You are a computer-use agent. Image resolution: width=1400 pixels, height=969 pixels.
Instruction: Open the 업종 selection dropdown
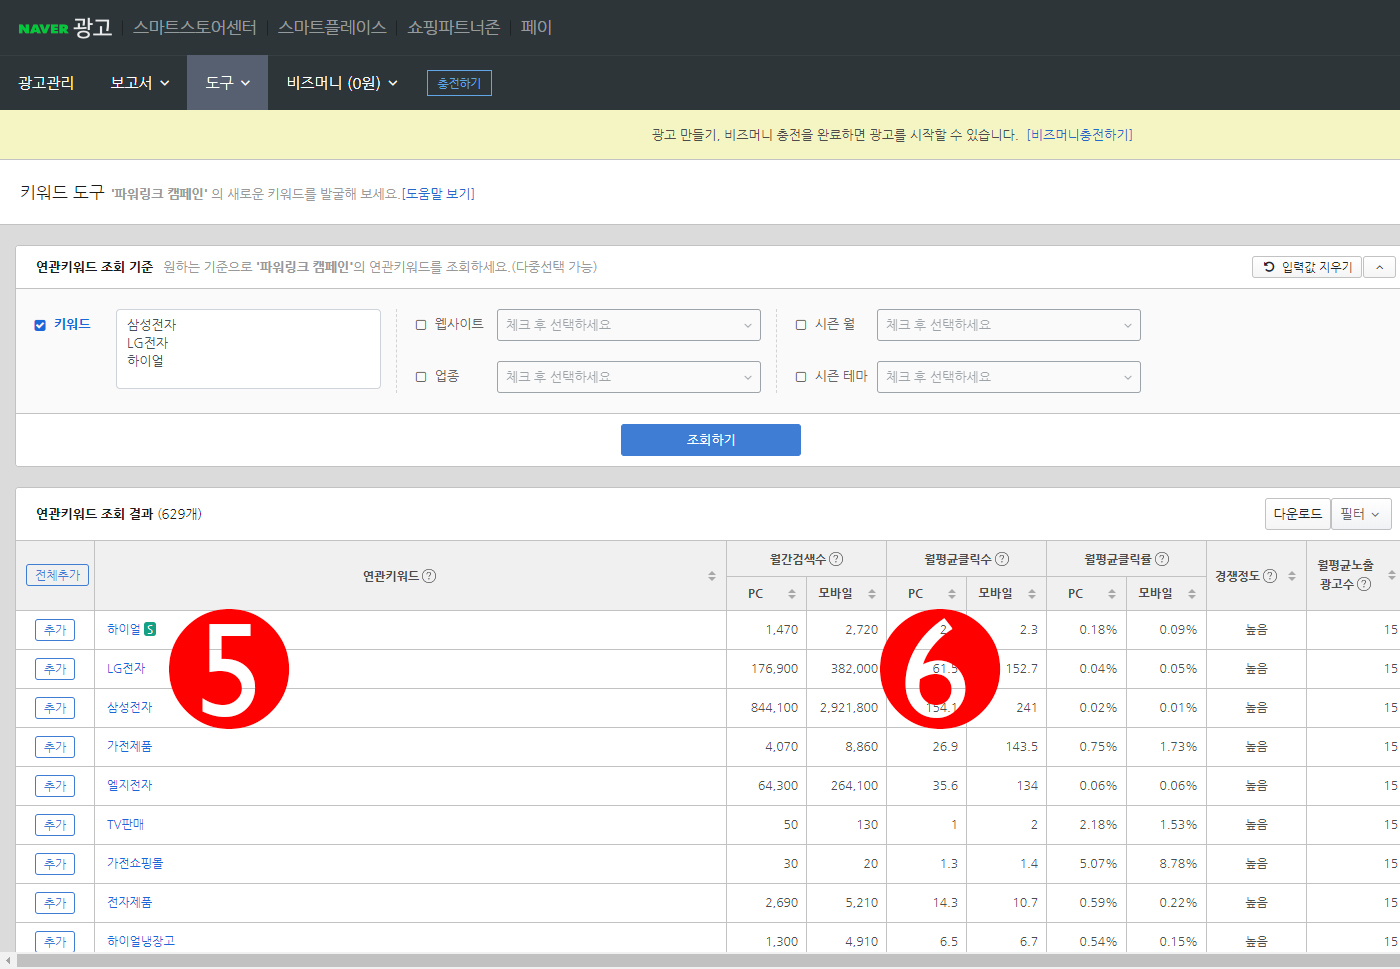[x=629, y=377]
